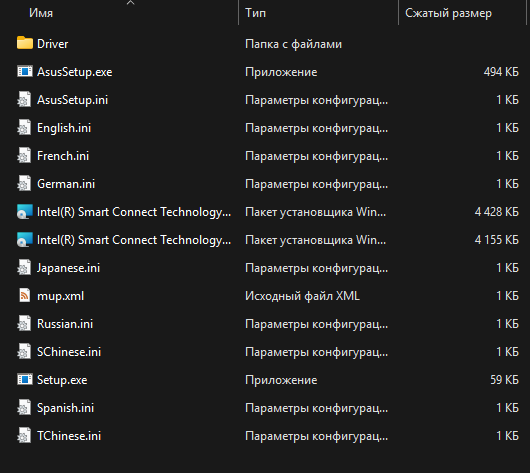
Task: Select the Russian.ini file name
Action: [x=65, y=324]
